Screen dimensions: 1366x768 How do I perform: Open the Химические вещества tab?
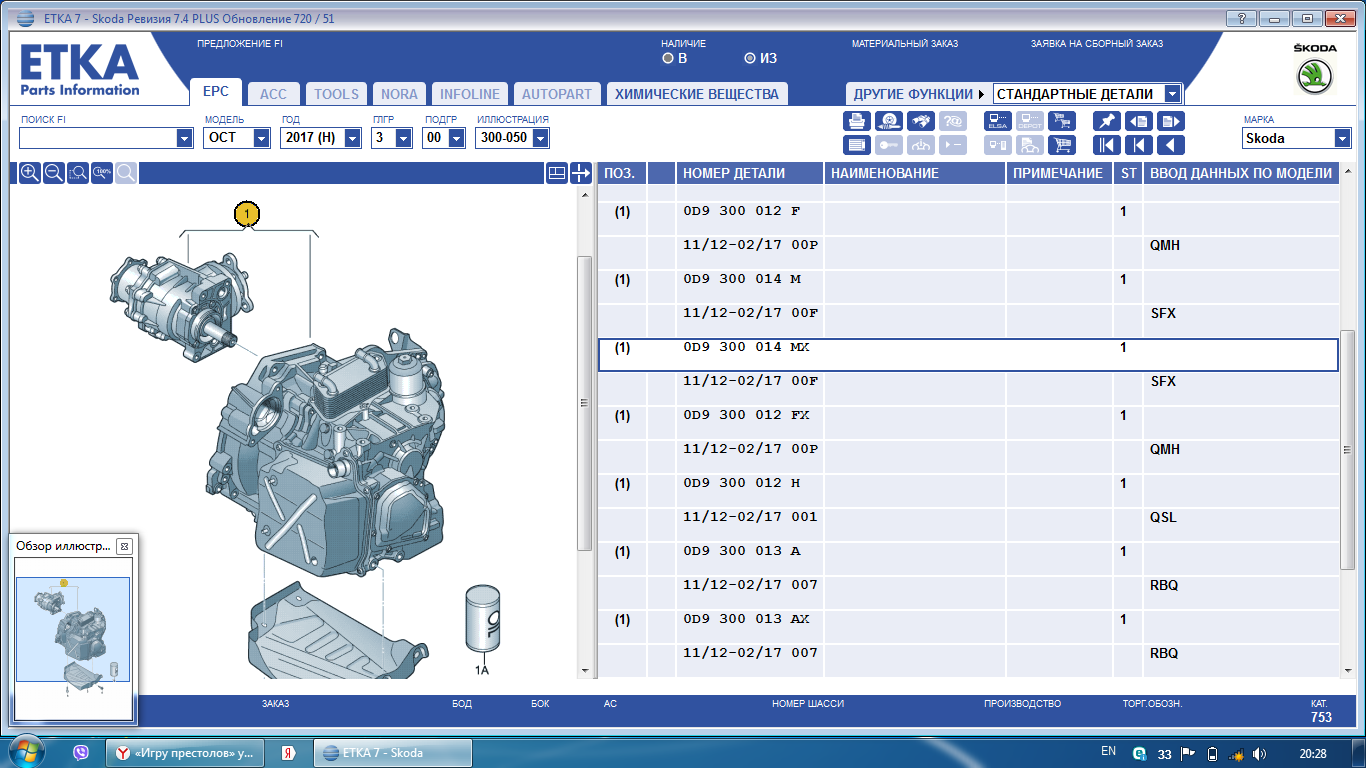(696, 94)
